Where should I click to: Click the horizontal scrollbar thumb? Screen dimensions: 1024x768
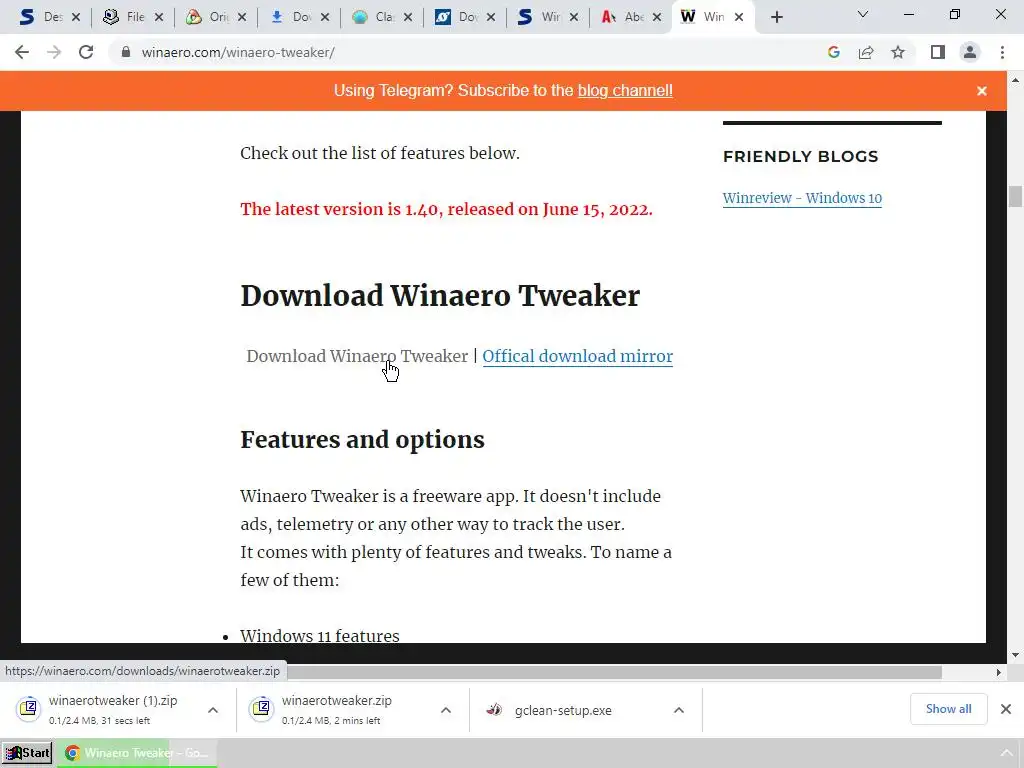(x=614, y=672)
